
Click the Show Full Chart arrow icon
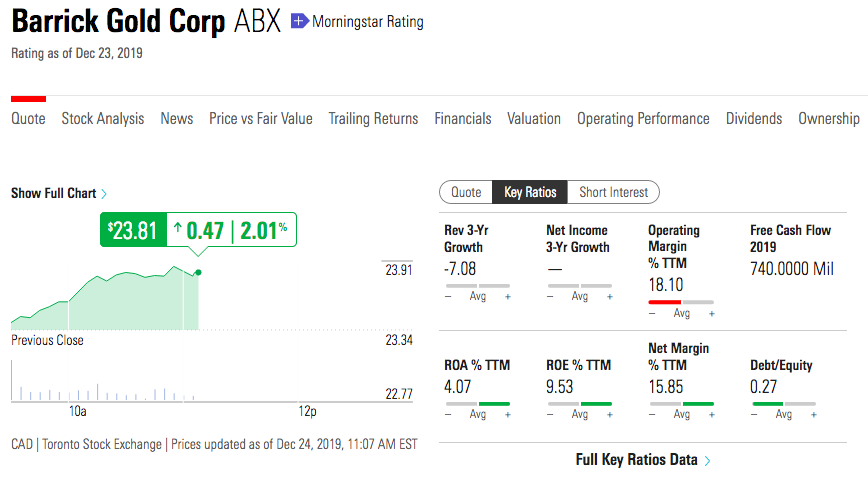point(104,194)
